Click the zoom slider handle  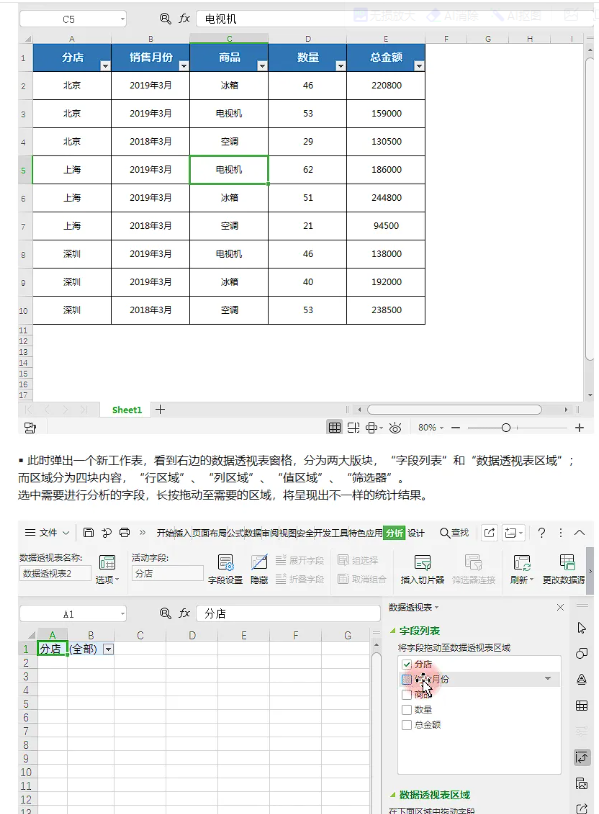[506, 428]
